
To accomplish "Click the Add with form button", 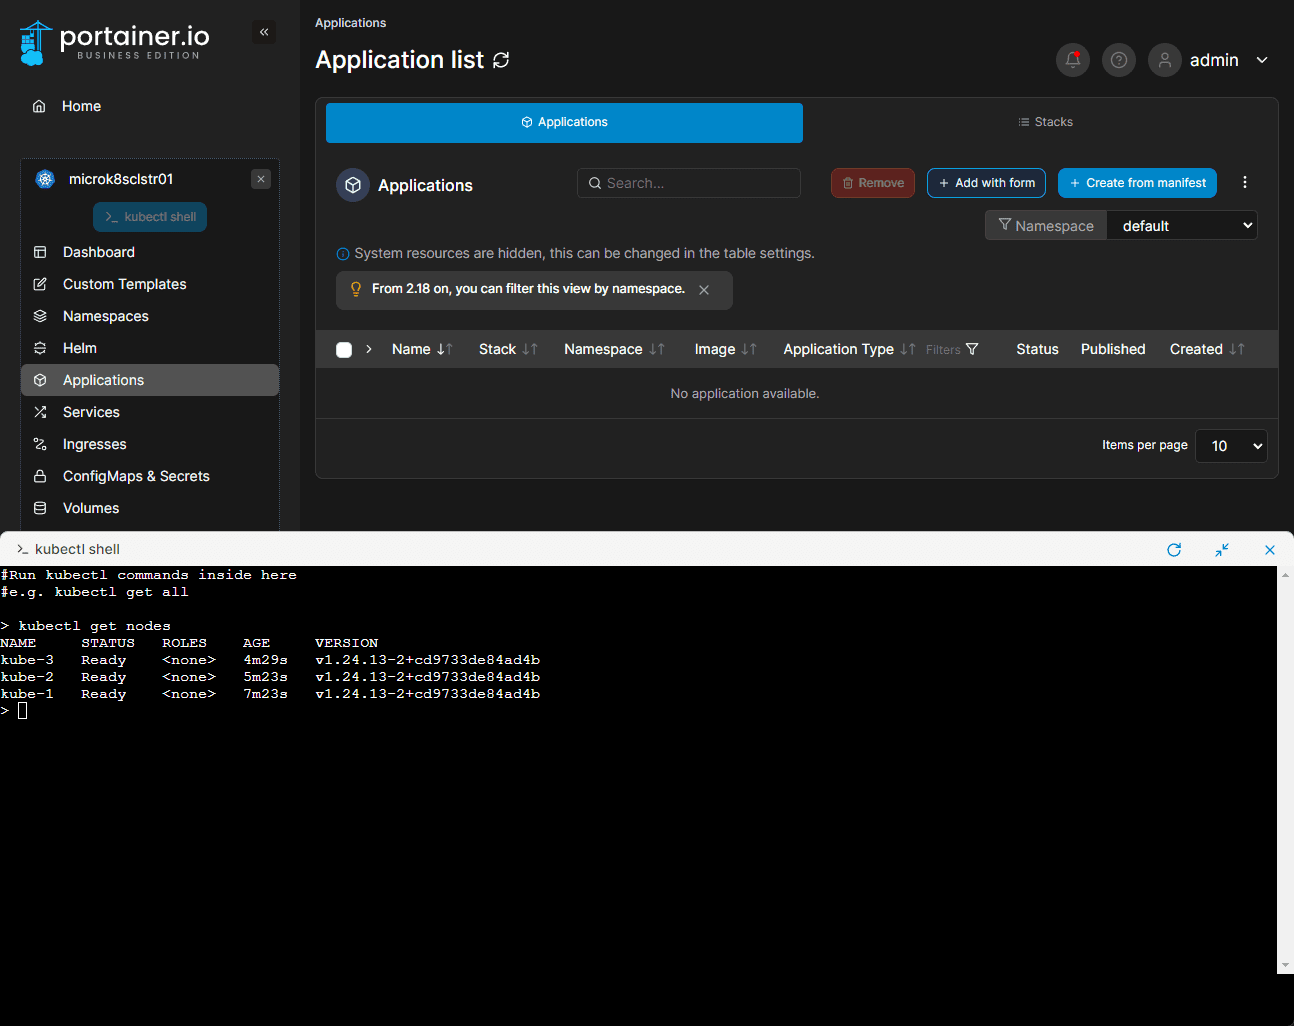I will [x=986, y=183].
